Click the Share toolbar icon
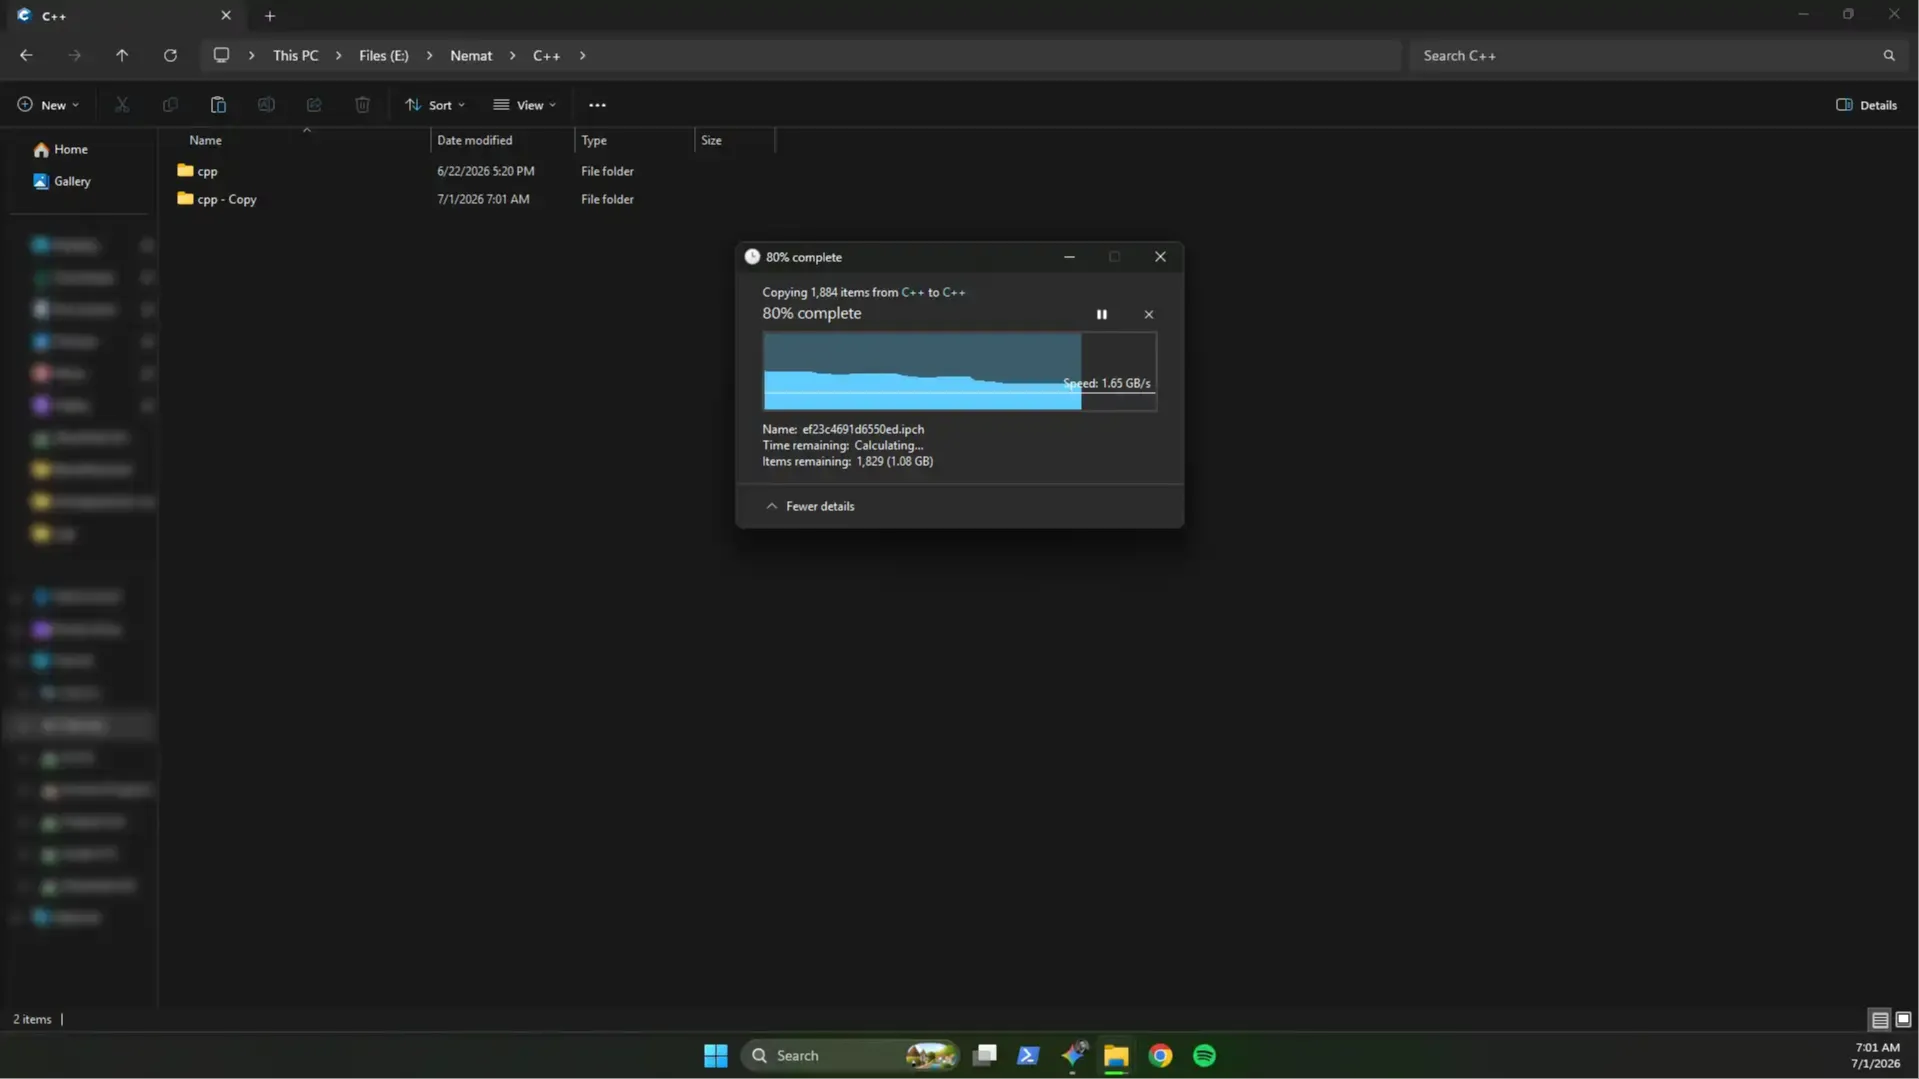This screenshot has height=1079, width=1919. click(x=314, y=105)
